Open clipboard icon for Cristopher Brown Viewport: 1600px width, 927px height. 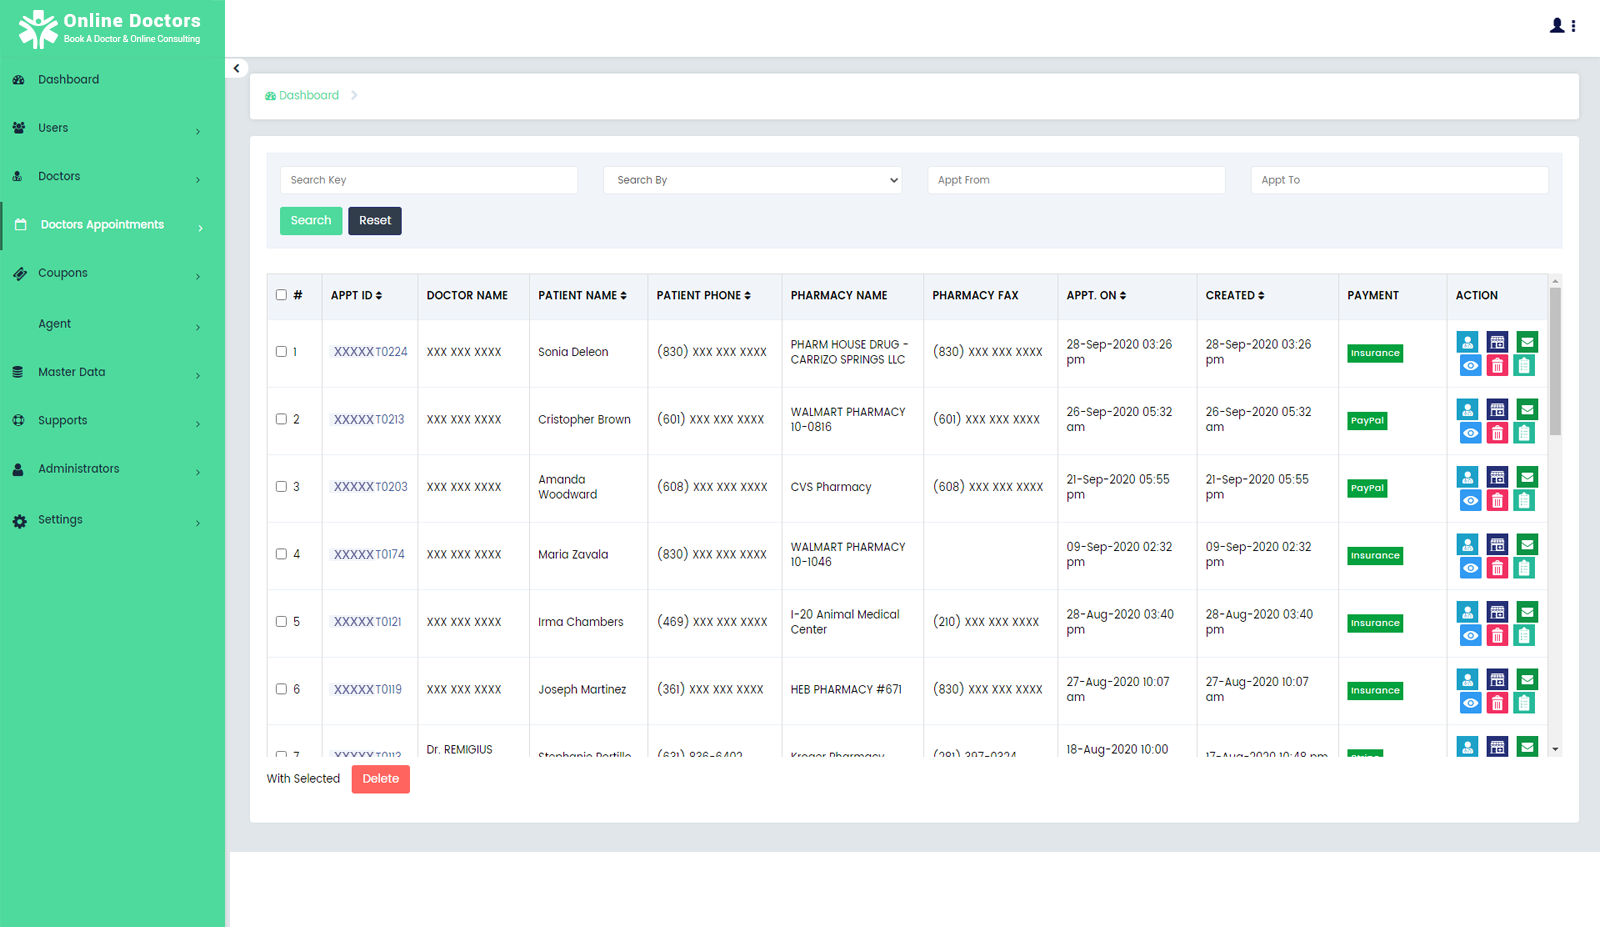click(1524, 433)
